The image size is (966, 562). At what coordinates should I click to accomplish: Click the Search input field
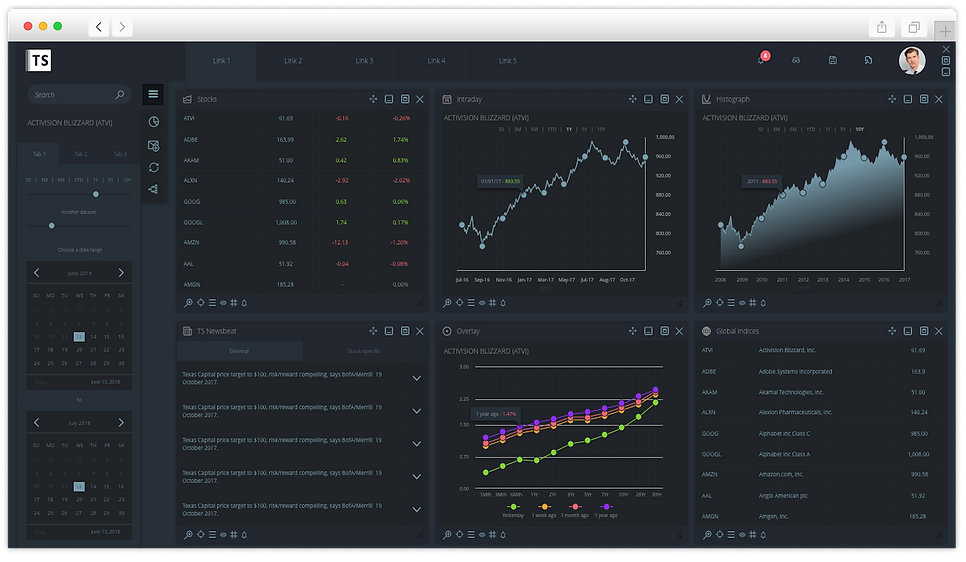pyautogui.click(x=79, y=95)
